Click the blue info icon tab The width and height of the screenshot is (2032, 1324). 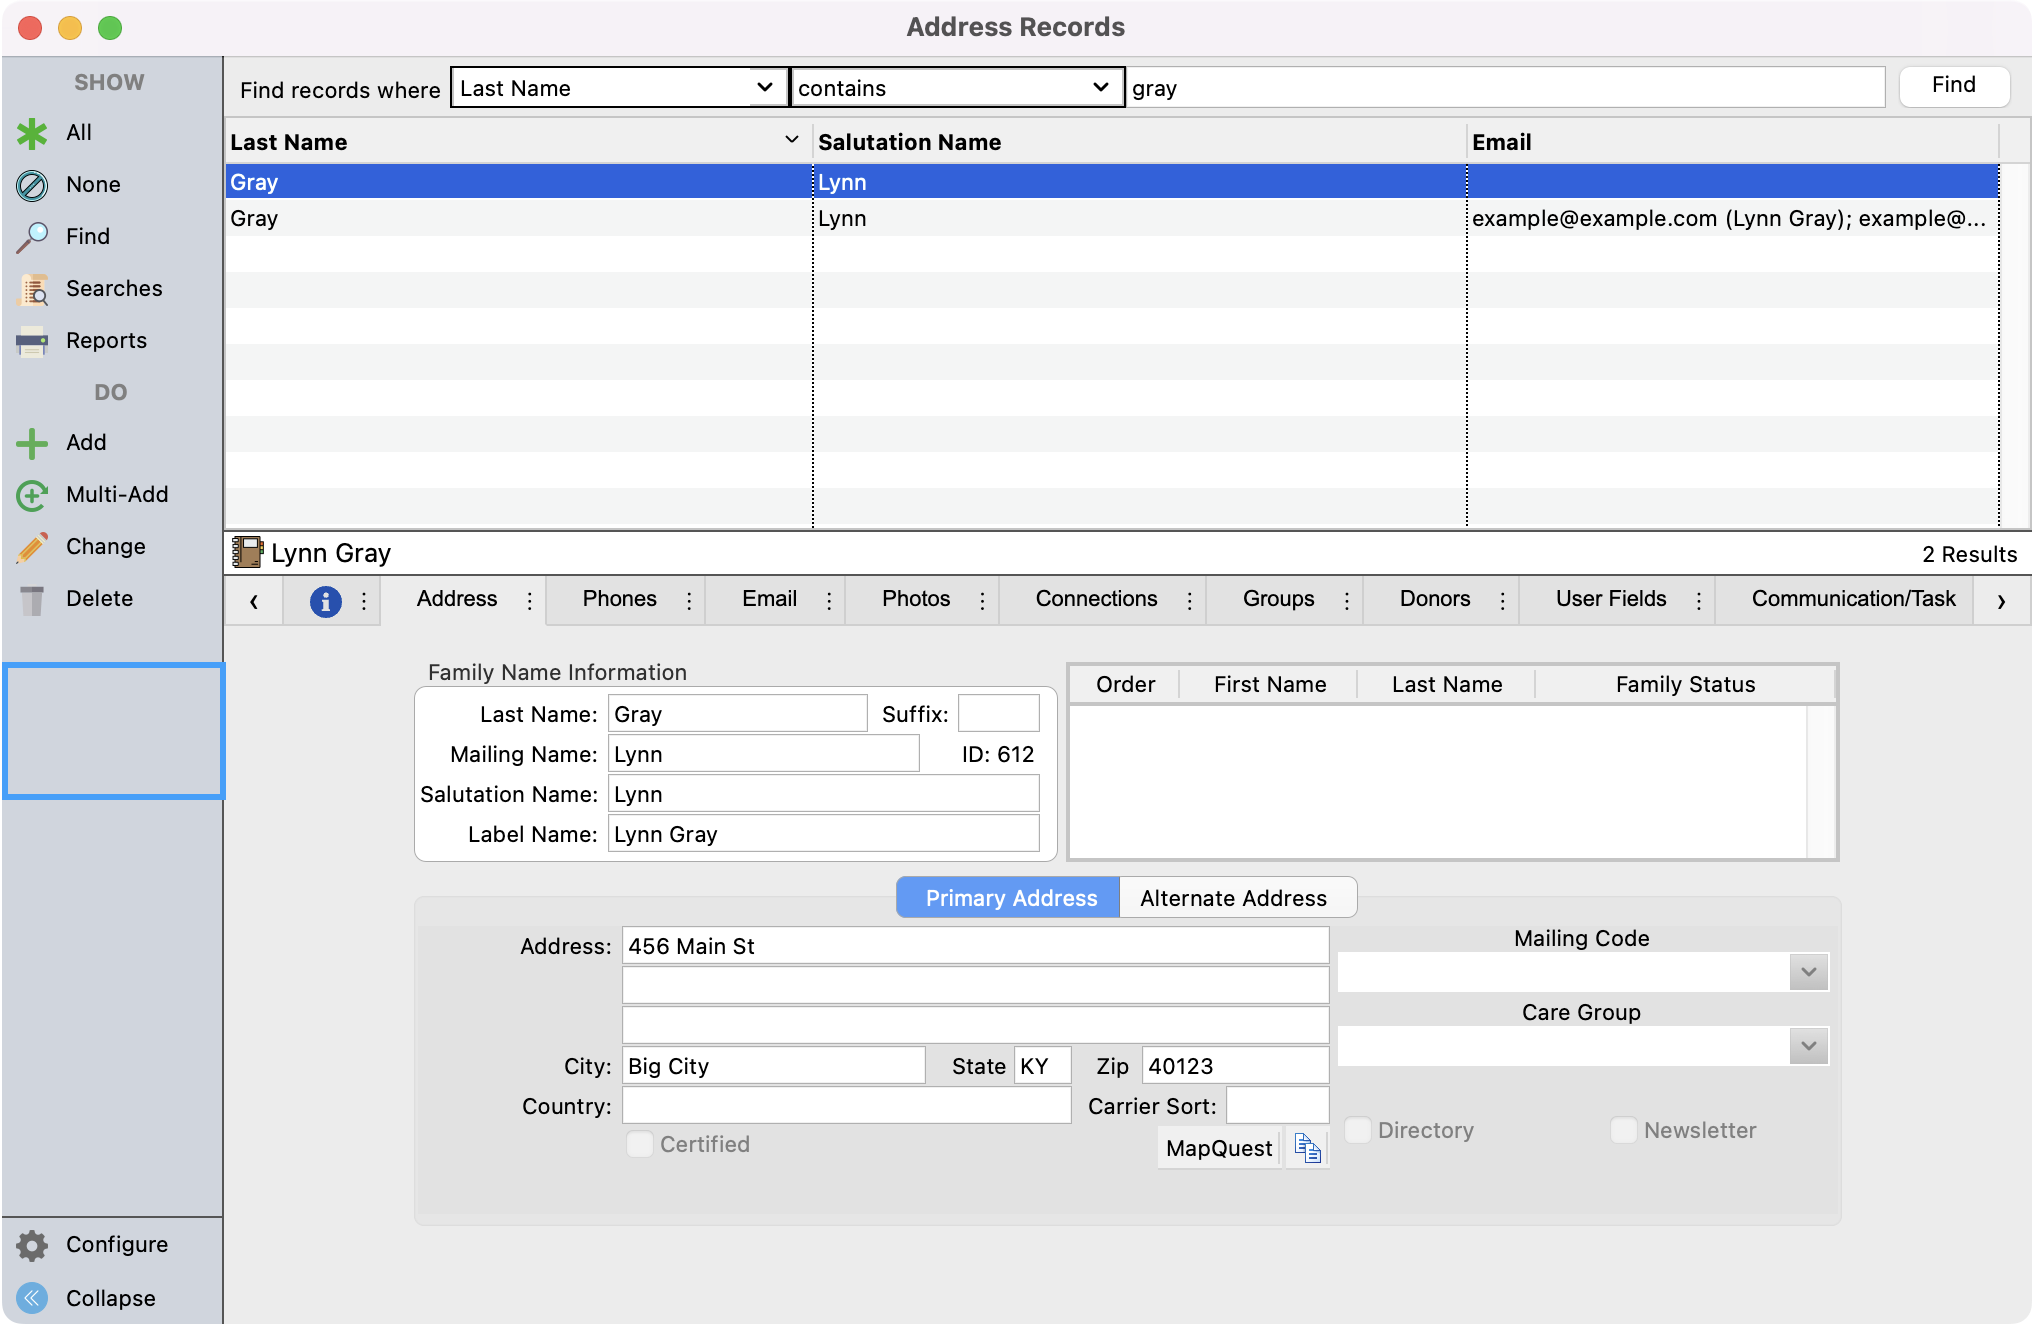click(x=325, y=601)
